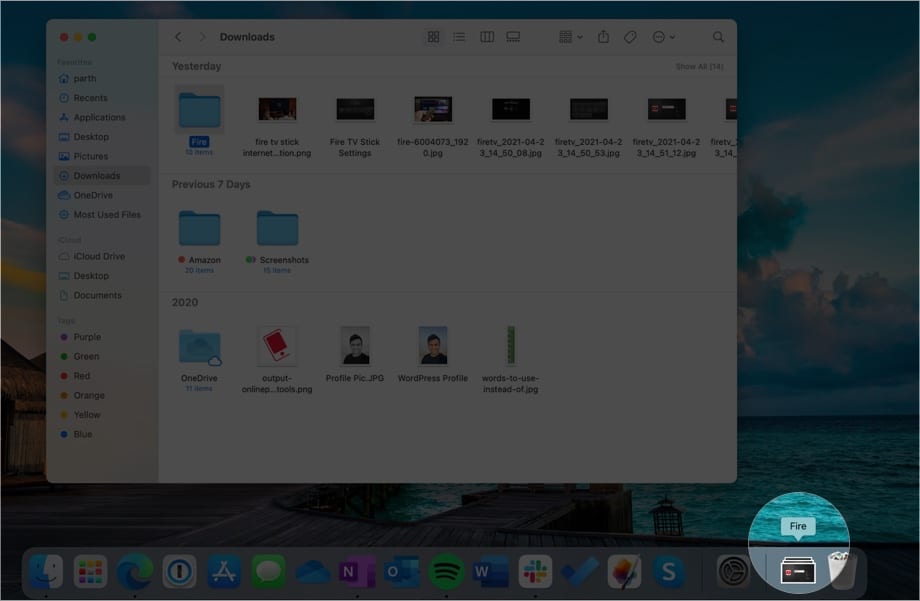Screen dimensions: 920x601
Task: Launch Microsoft Edge from the Dock
Action: pos(135,571)
